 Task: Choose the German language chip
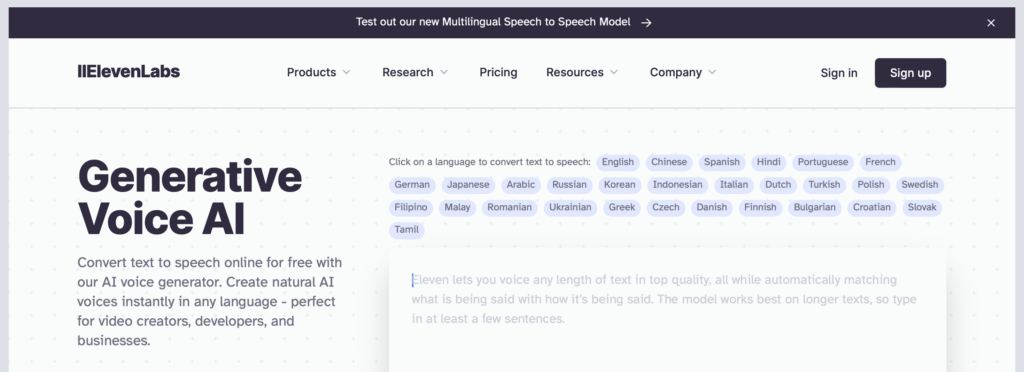412,185
